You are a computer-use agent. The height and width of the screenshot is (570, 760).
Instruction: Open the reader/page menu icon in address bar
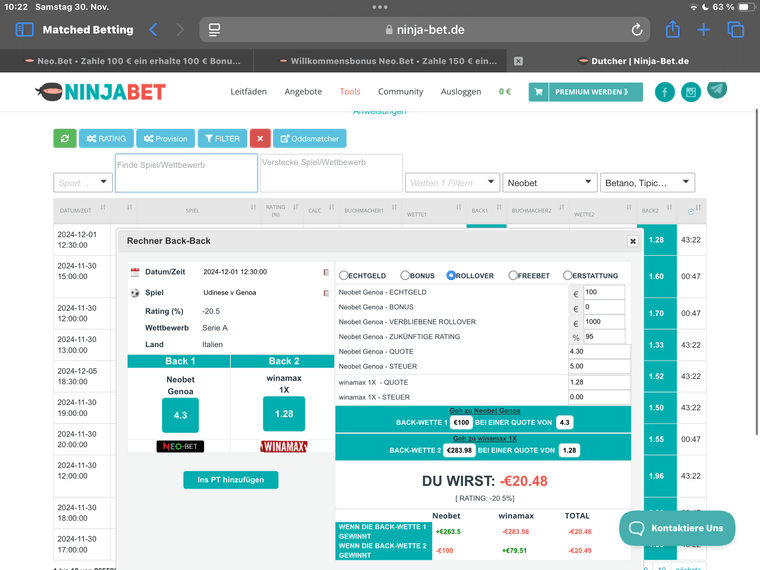[214, 30]
